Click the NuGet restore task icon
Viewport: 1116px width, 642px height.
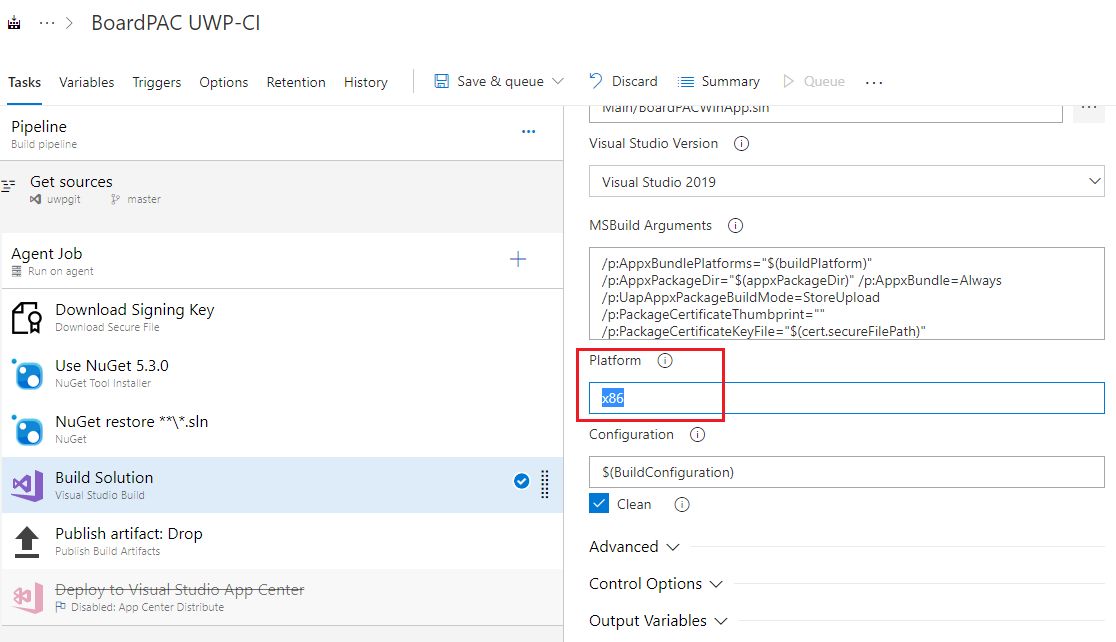pos(27,430)
